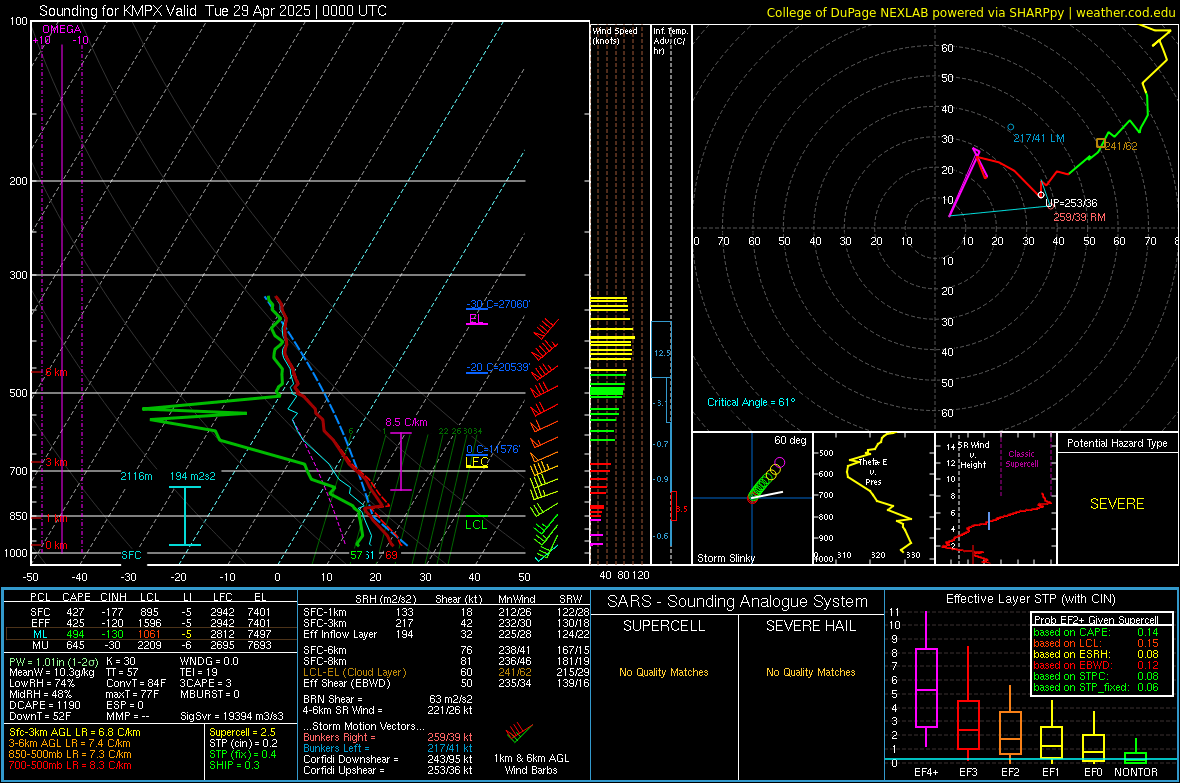Viewport: 1180px width, 783px height.
Task: Click the 2116m inflow layer height label
Action: click(x=136, y=477)
